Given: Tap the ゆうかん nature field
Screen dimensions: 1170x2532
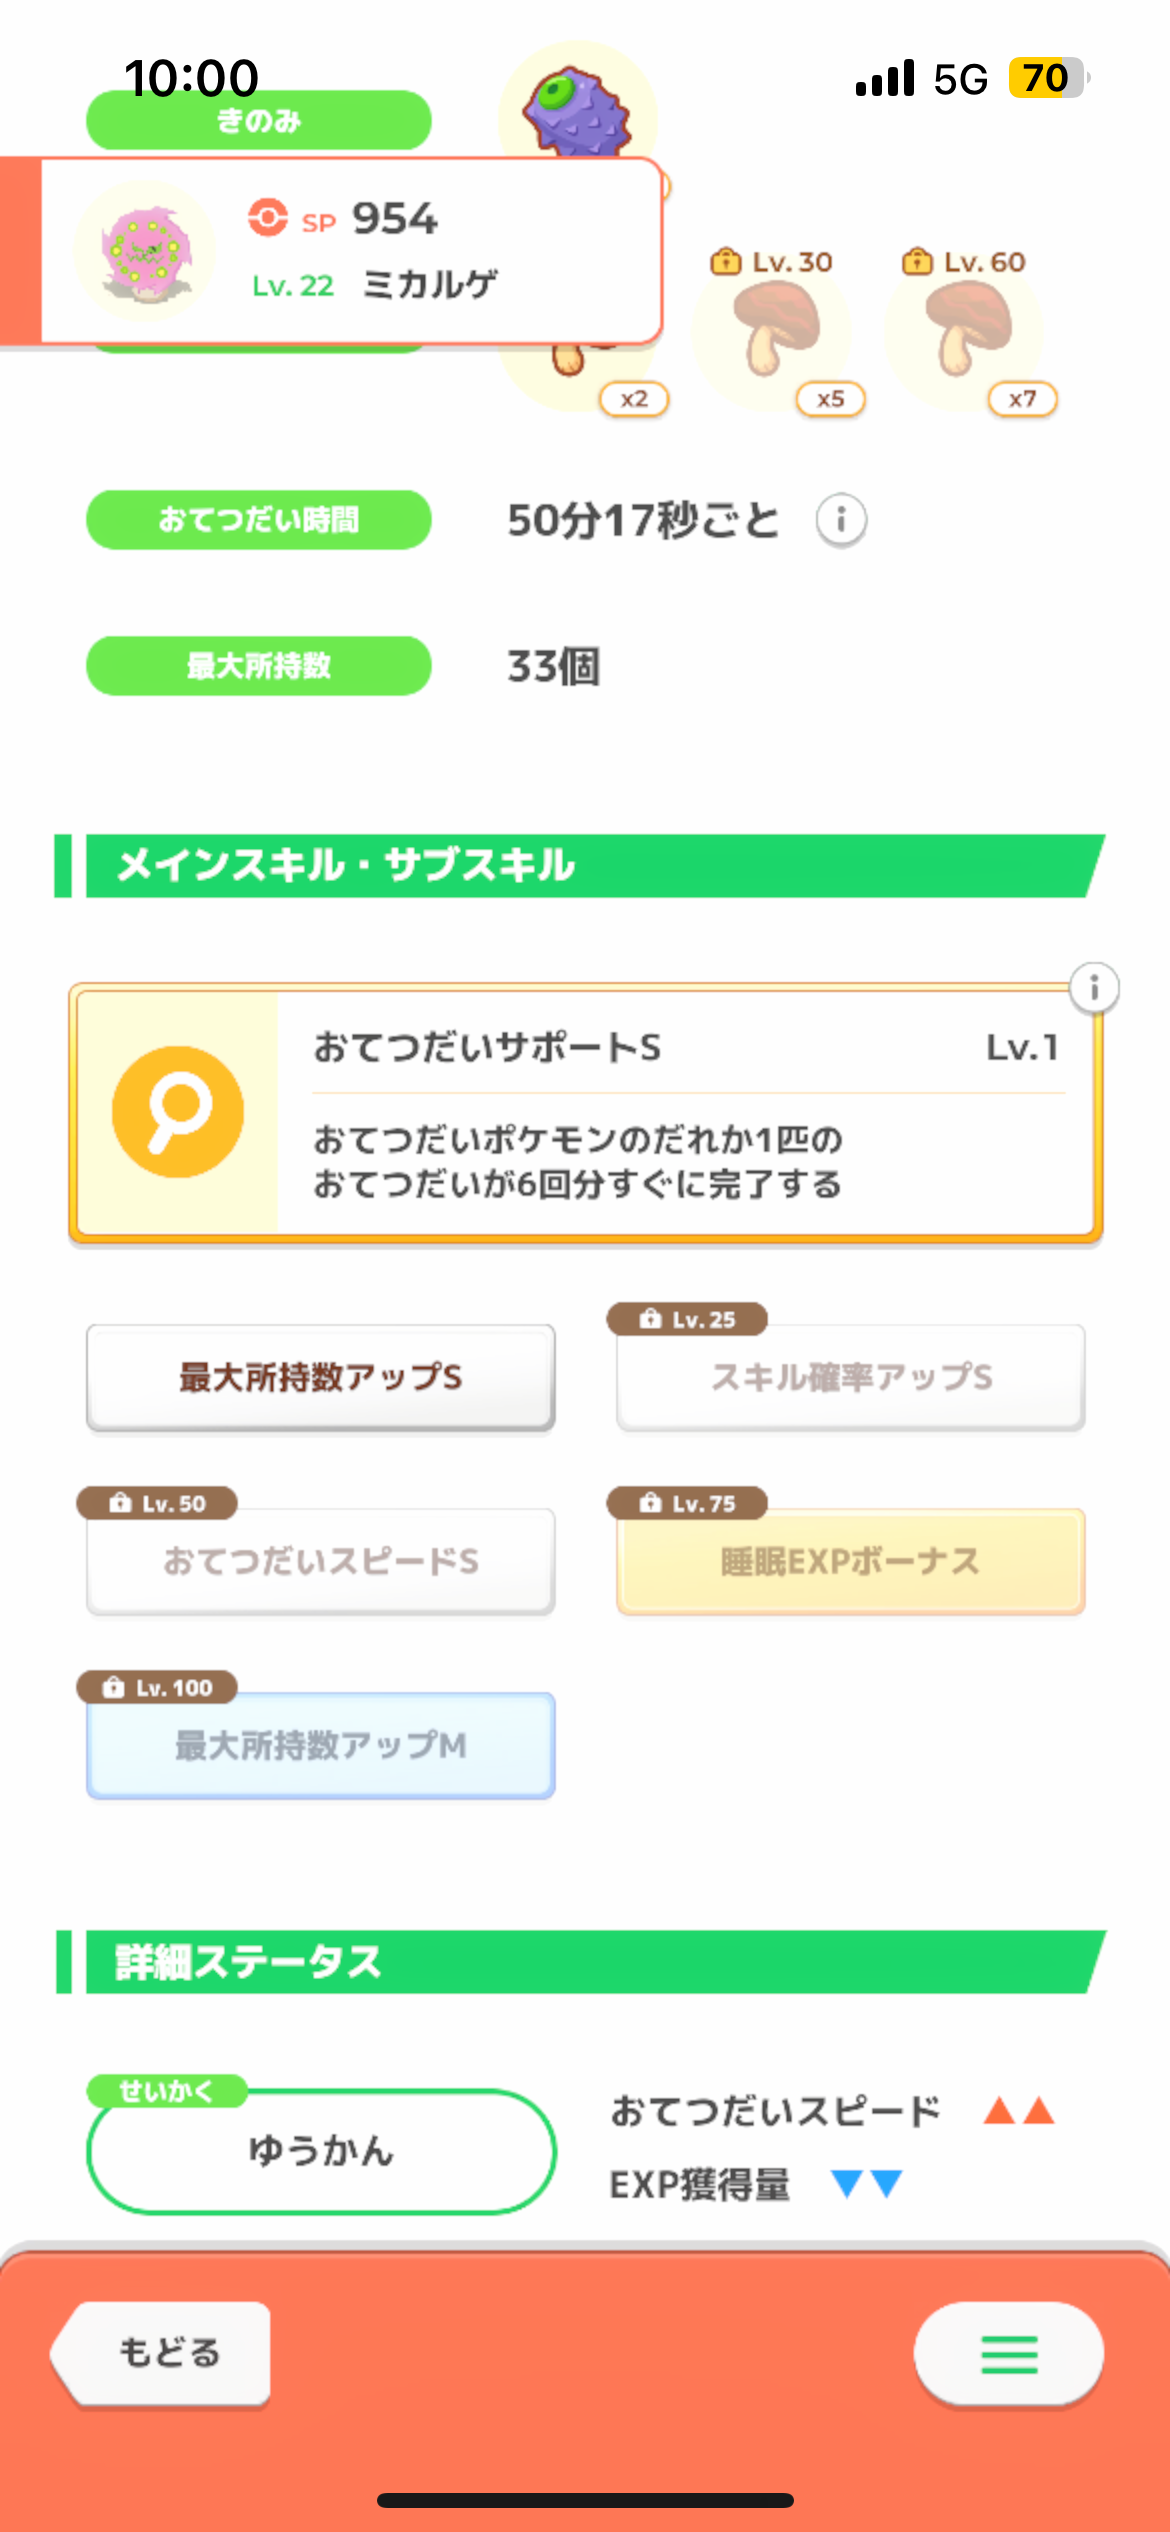Looking at the screenshot, I should pos(321,2150).
